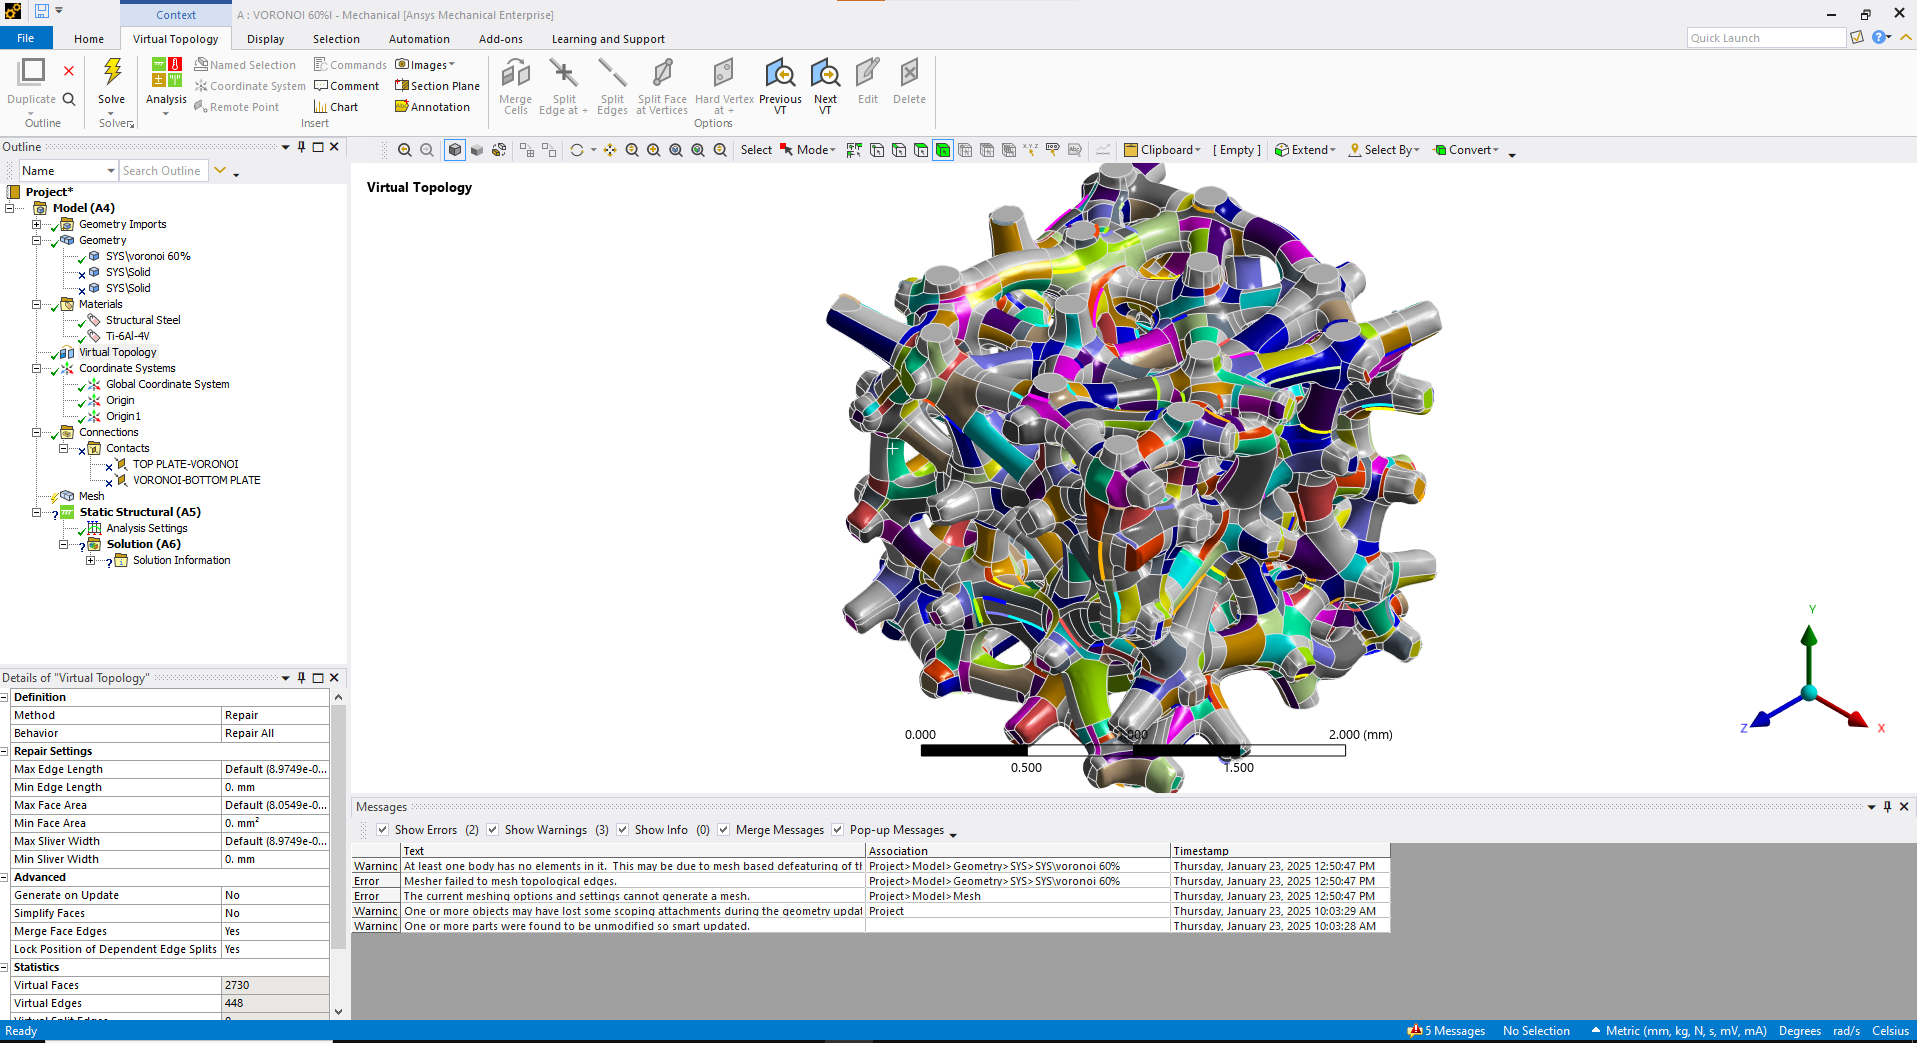Collapse the Static Structural (A5) tree node
Viewport: 1917px width, 1043px height.
(x=36, y=512)
